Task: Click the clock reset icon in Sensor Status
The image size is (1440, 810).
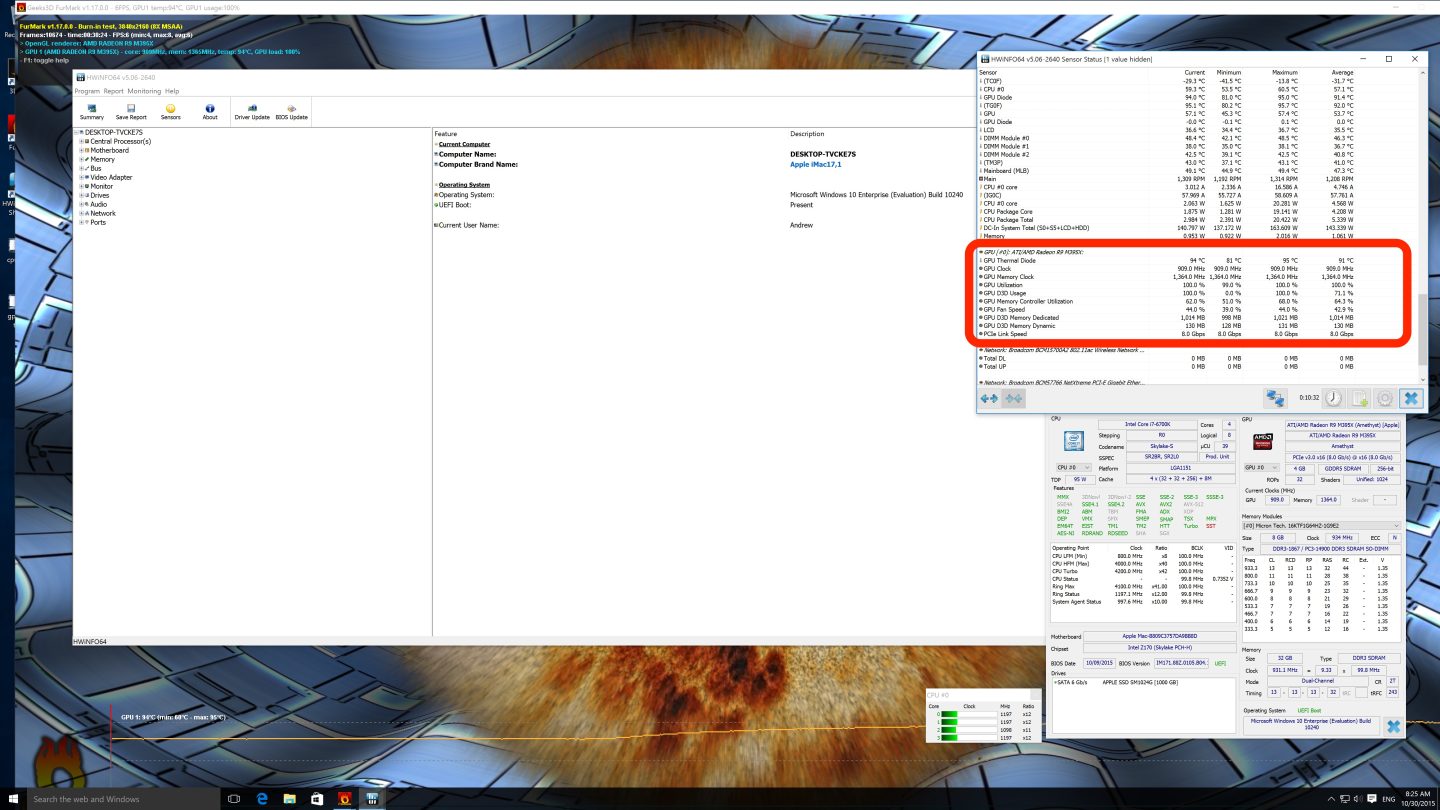Action: [1334, 398]
